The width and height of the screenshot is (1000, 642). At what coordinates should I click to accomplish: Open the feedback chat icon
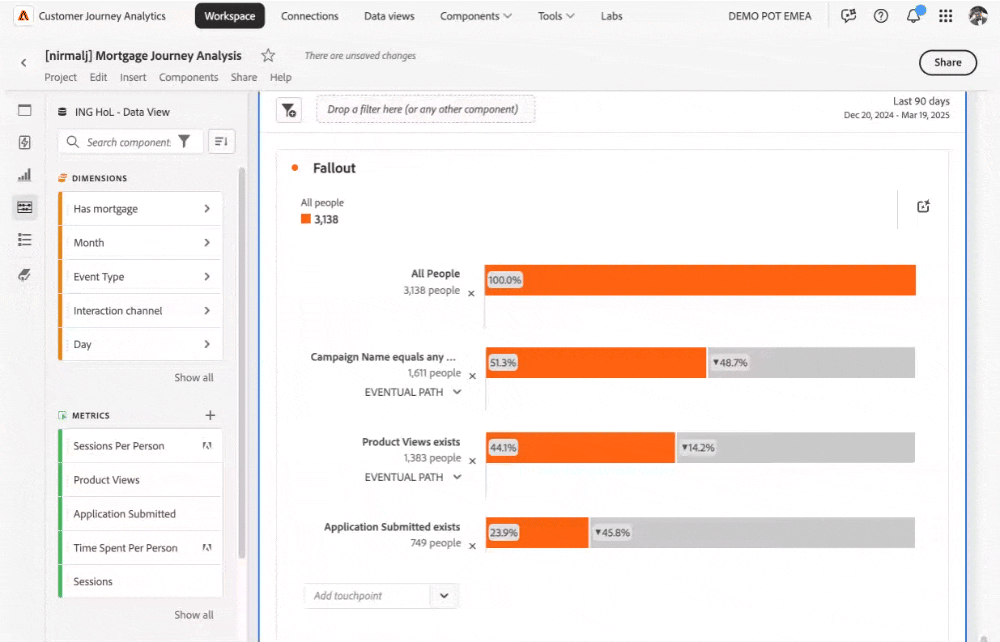pyautogui.click(x=848, y=16)
